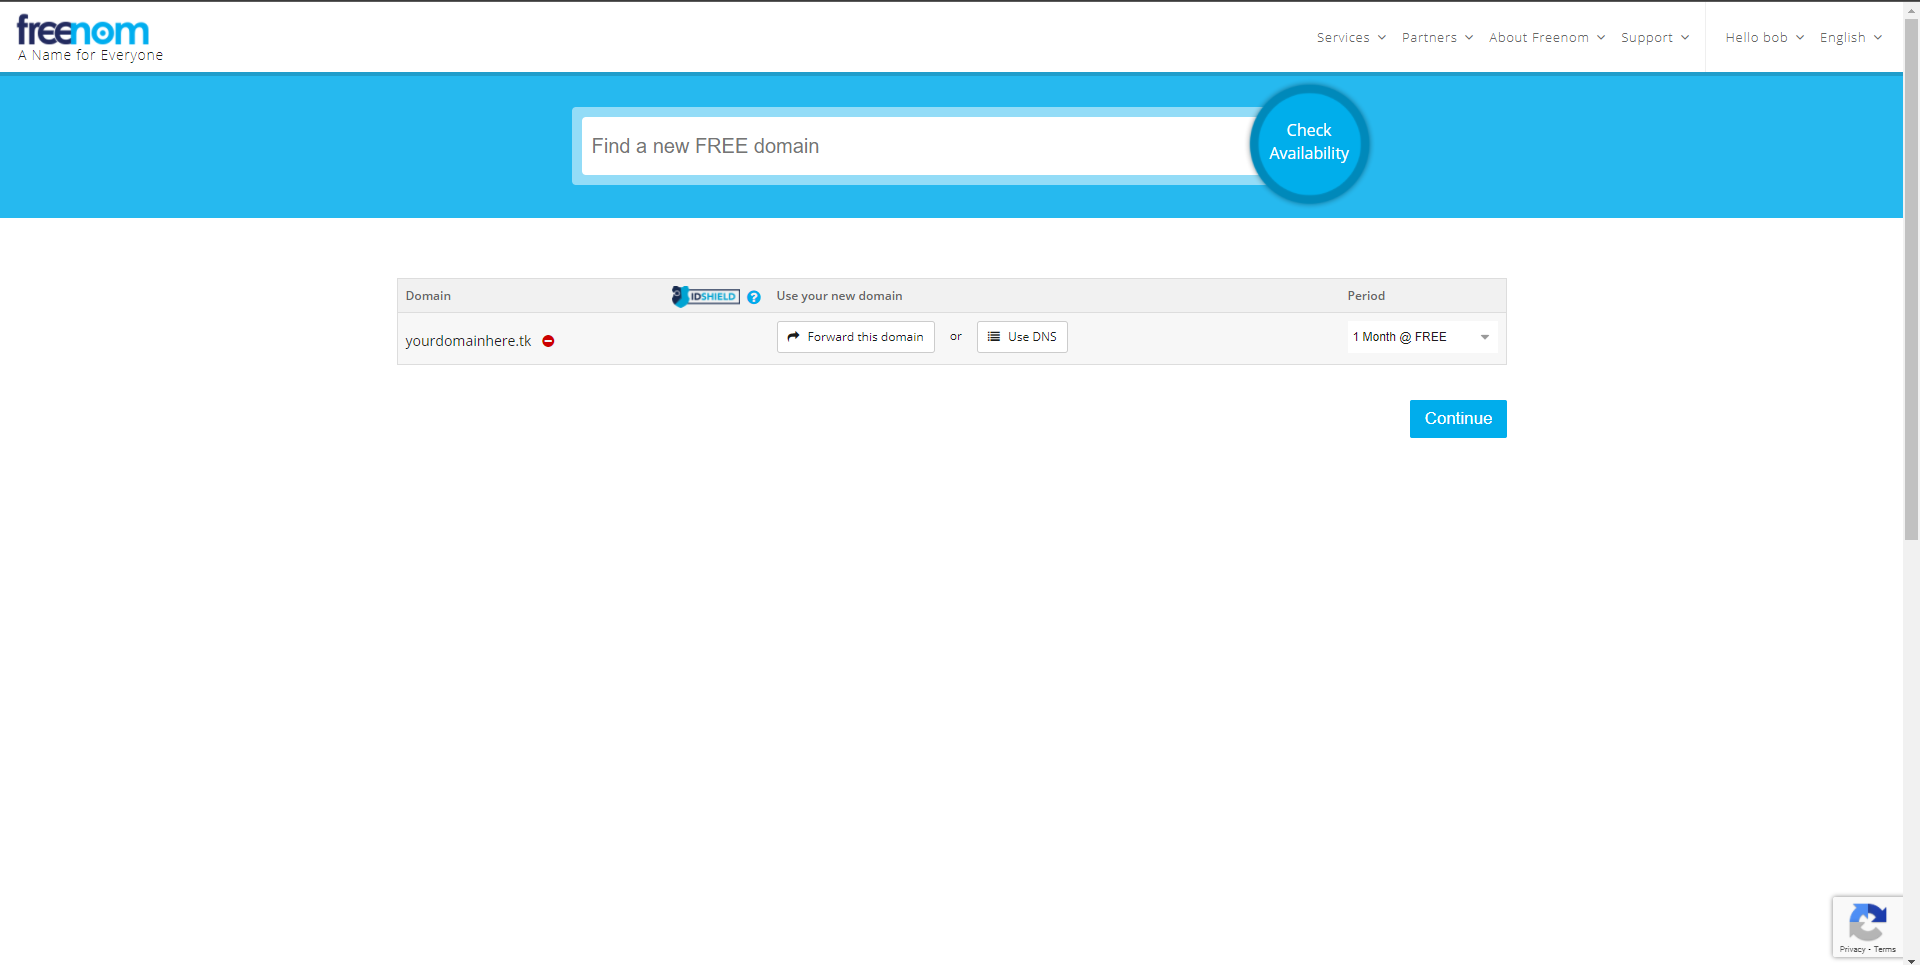Click the forward arrow icon on Forward this domain
This screenshot has width=1920, height=965.
pyautogui.click(x=793, y=337)
